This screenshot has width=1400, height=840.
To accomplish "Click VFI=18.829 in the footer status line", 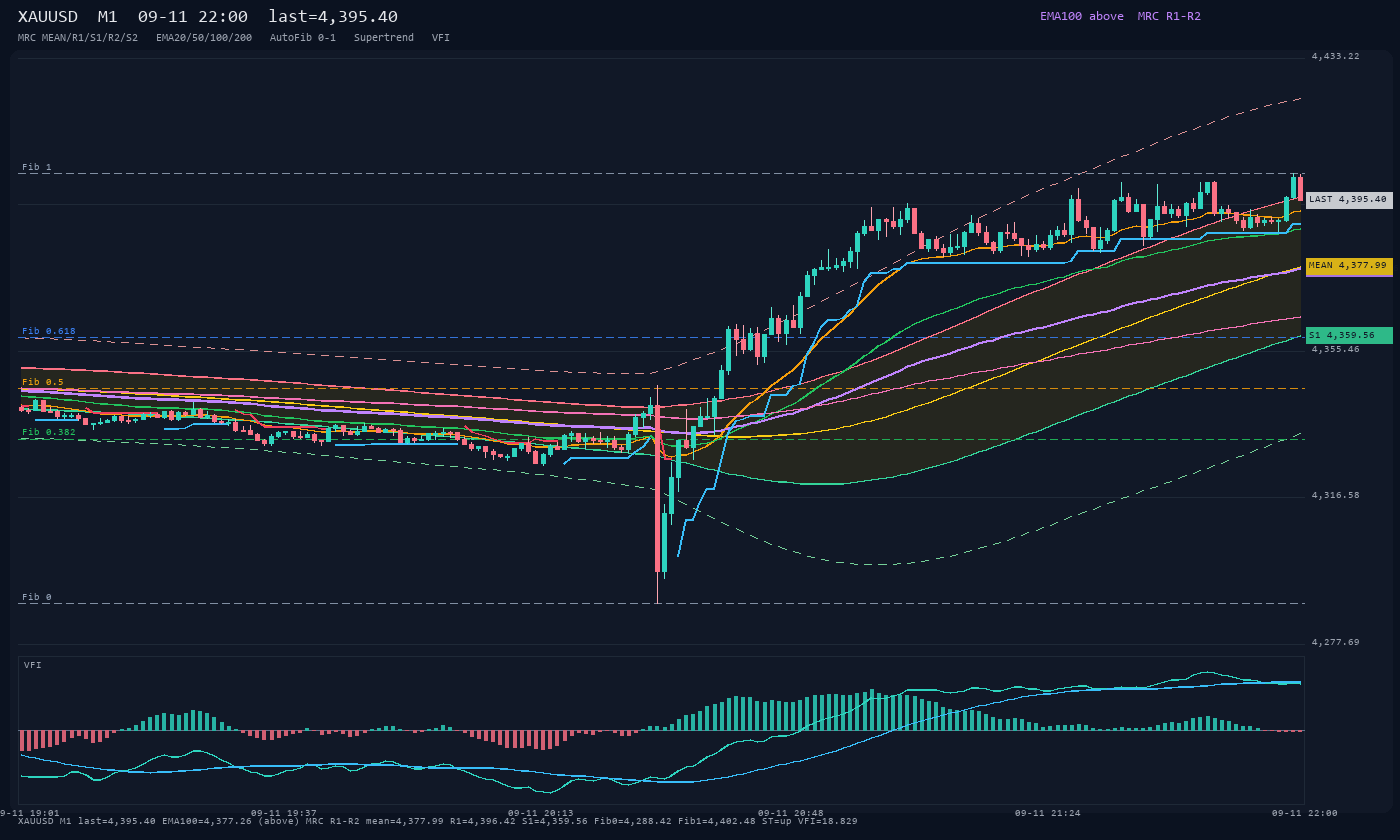I will [x=828, y=821].
